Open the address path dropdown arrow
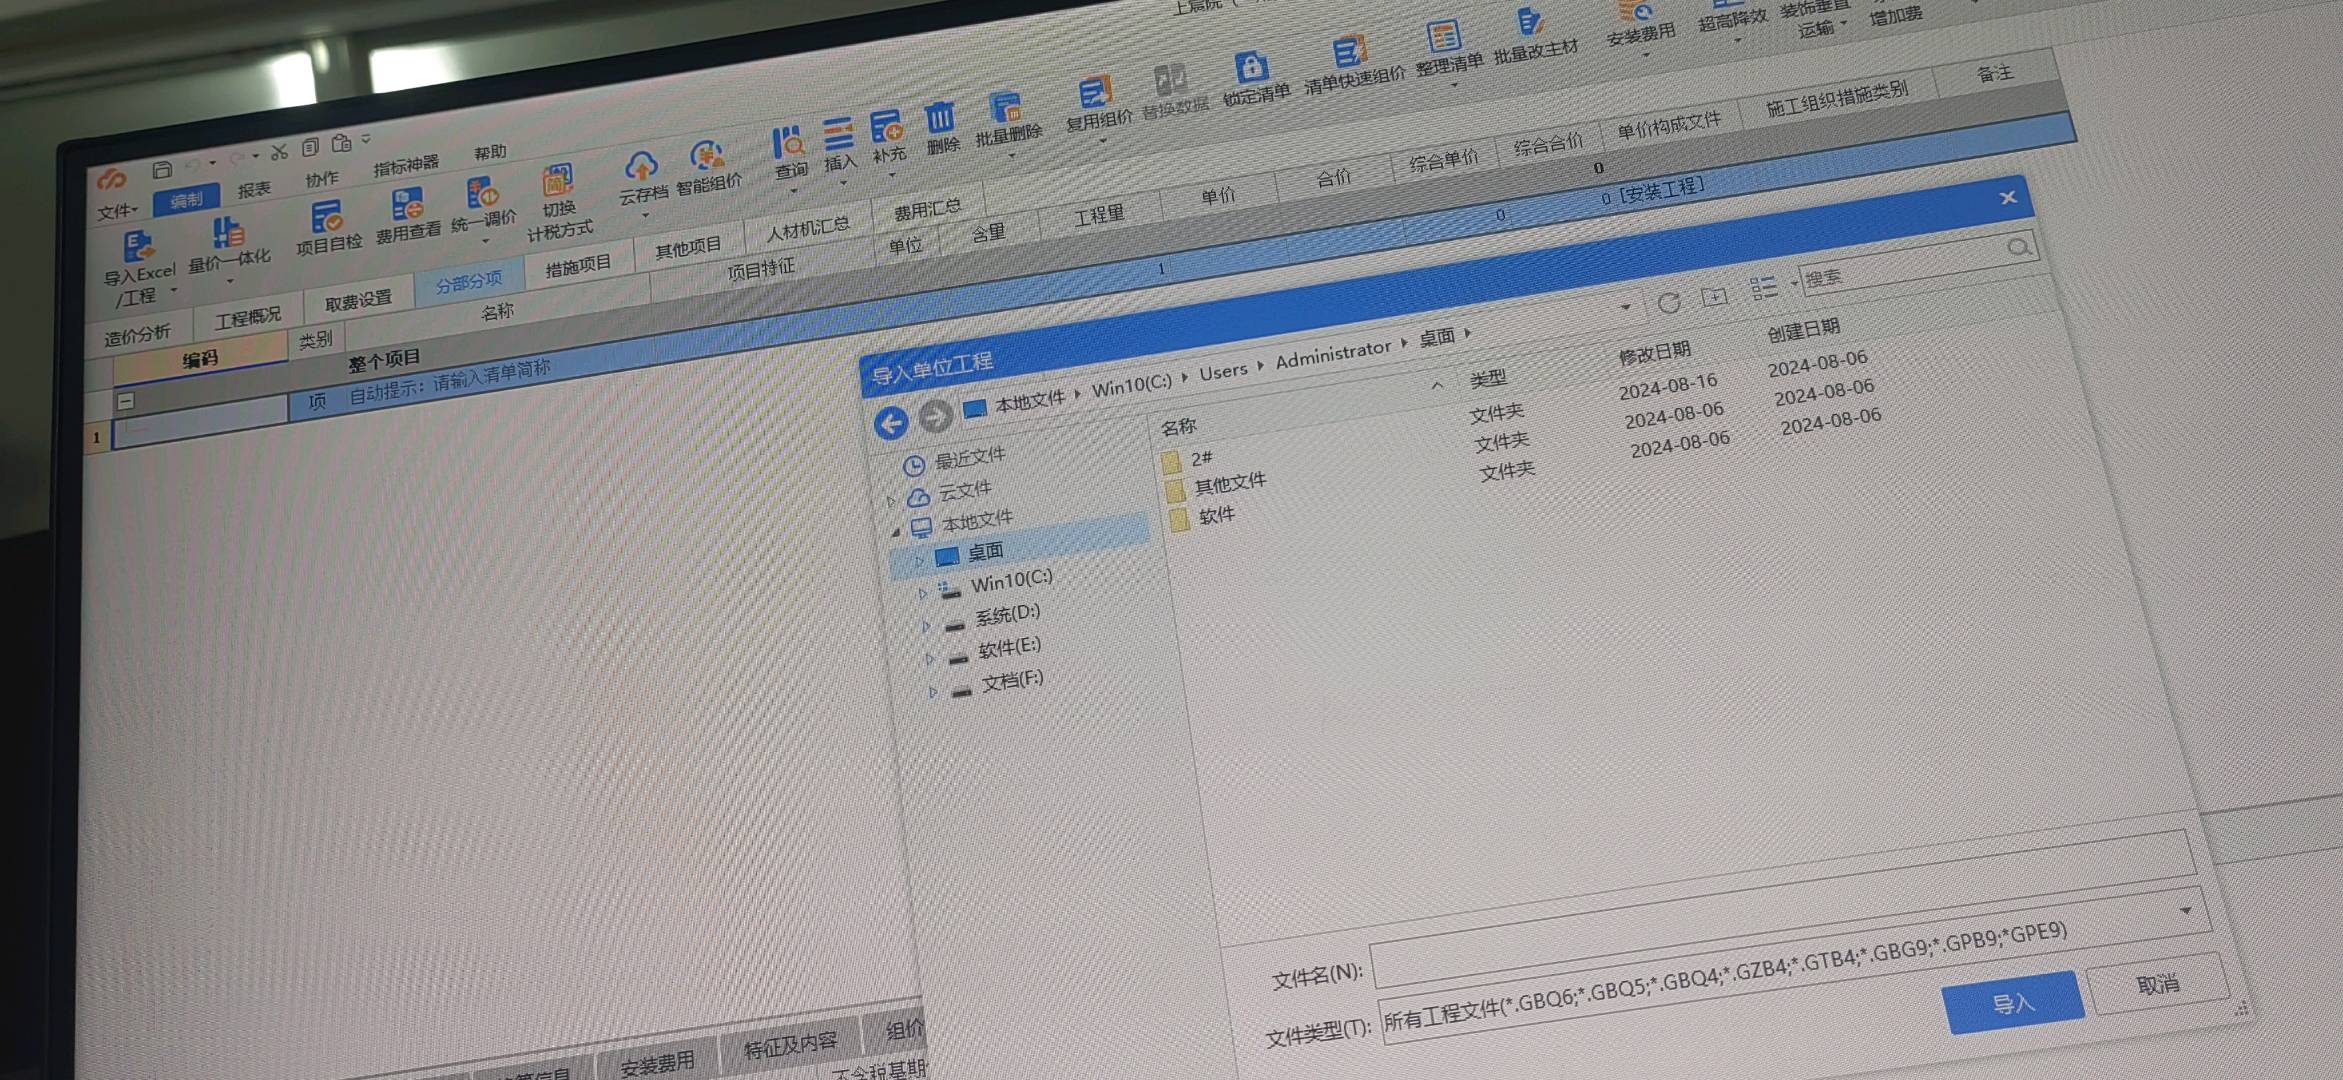This screenshot has height=1080, width=2343. click(1626, 307)
